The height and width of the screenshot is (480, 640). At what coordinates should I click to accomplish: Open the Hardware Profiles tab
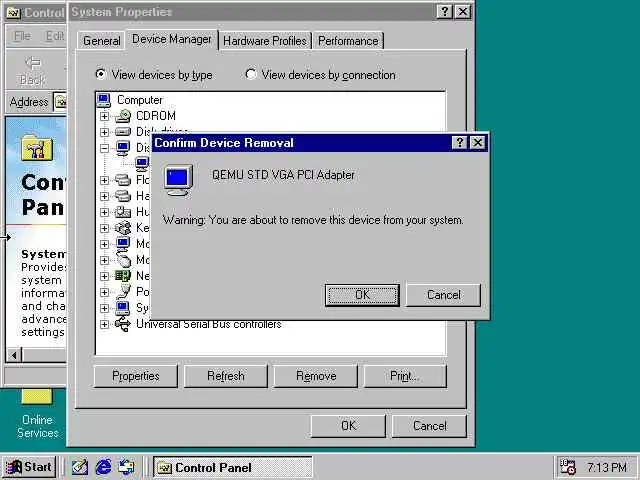click(x=264, y=41)
